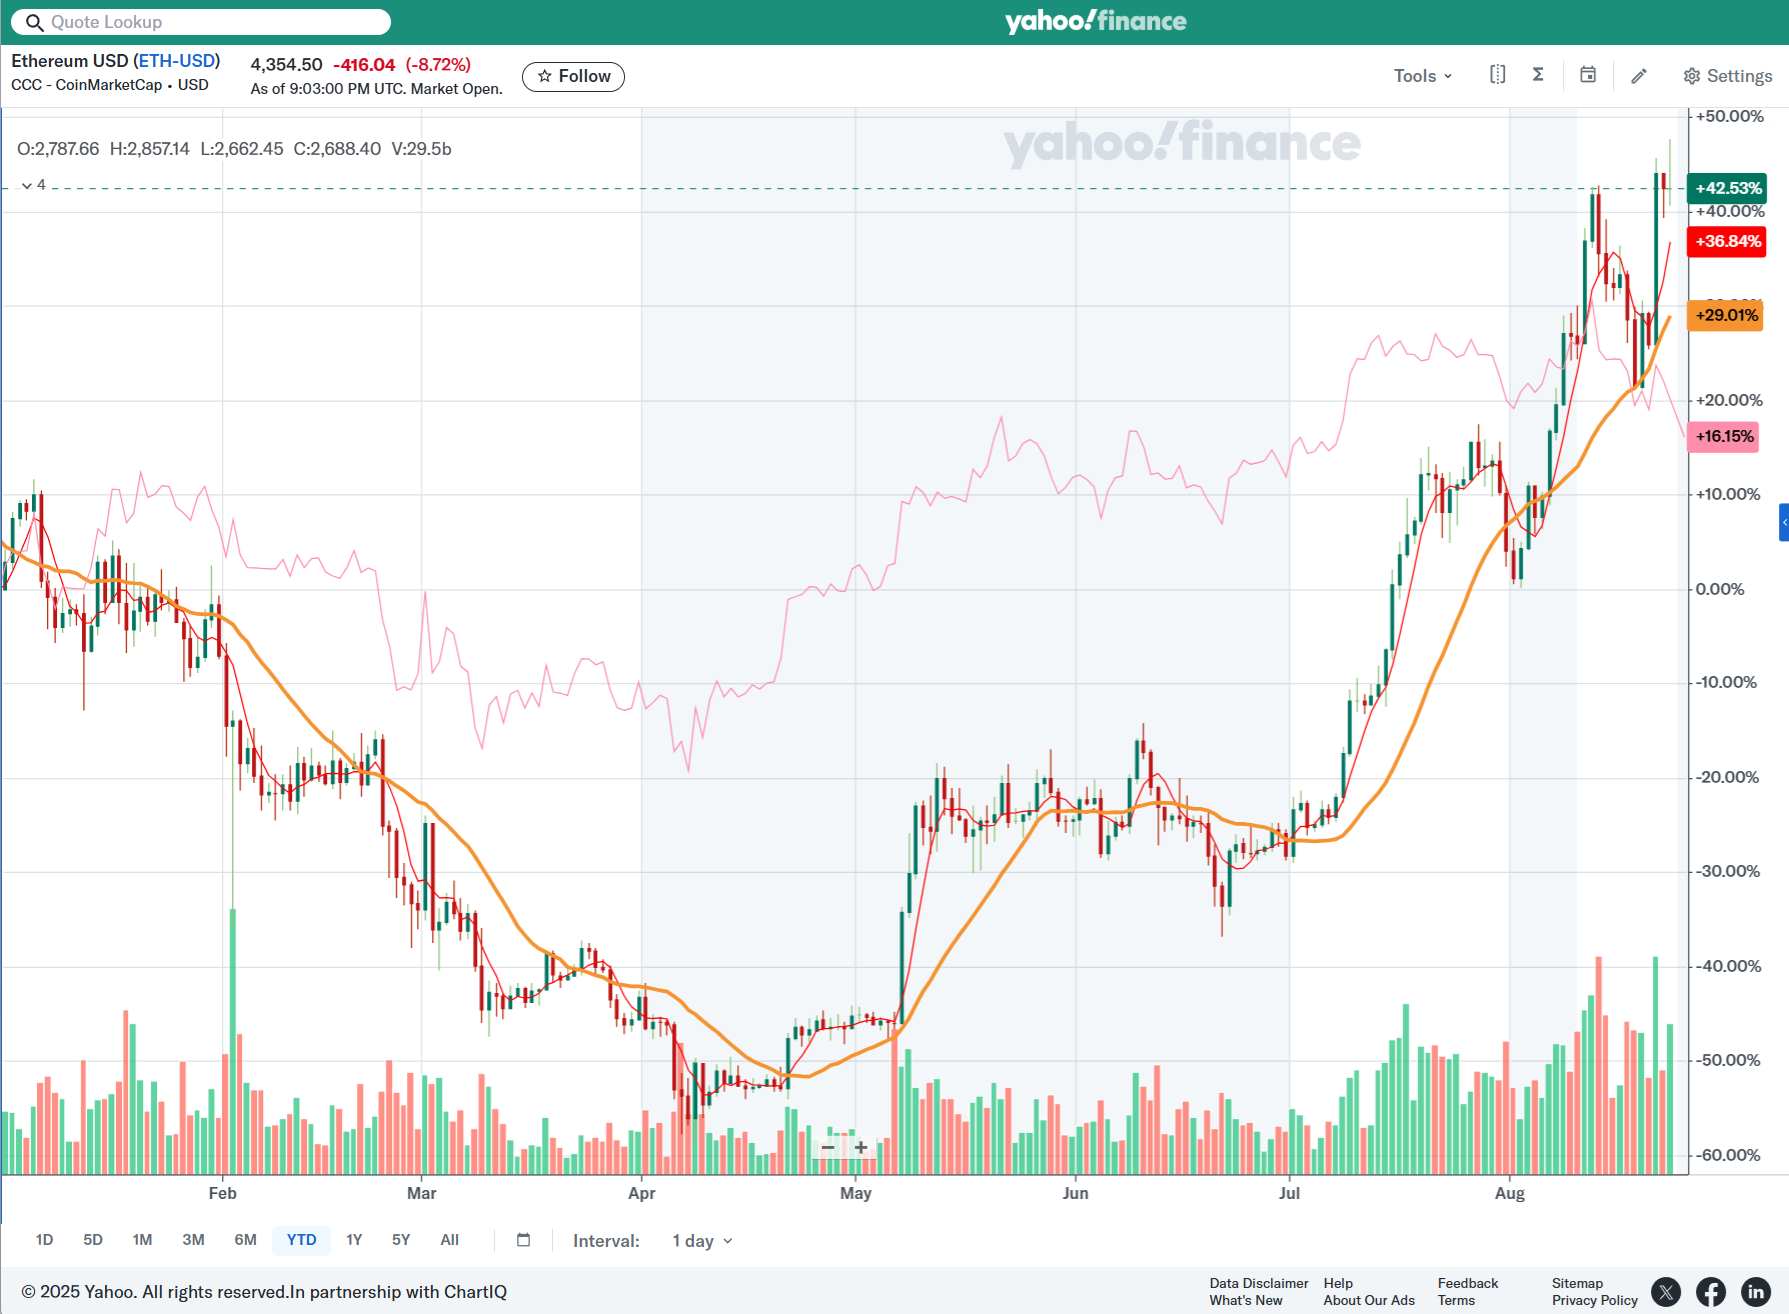This screenshot has height=1314, width=1789.
Task: Select the 1M range
Action: pyautogui.click(x=142, y=1240)
